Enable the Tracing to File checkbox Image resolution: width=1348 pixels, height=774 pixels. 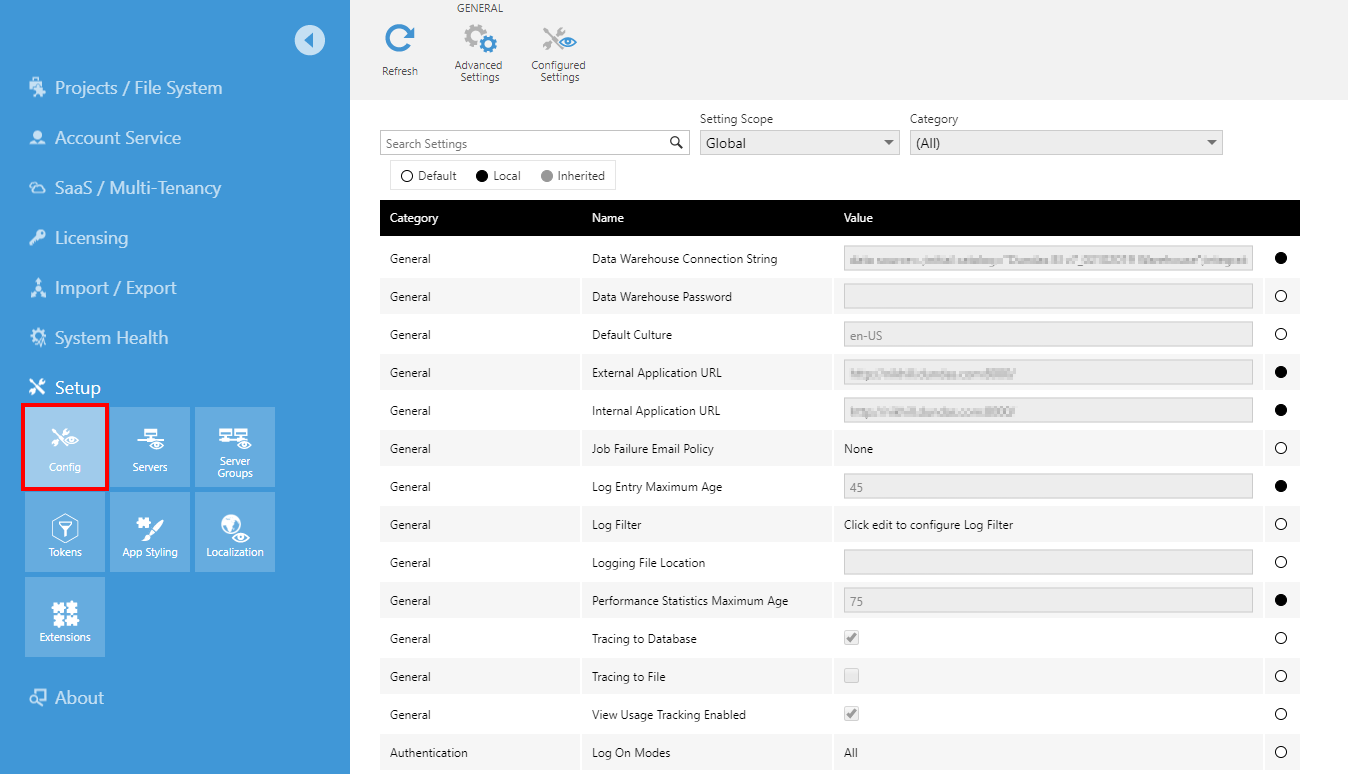tap(852, 676)
